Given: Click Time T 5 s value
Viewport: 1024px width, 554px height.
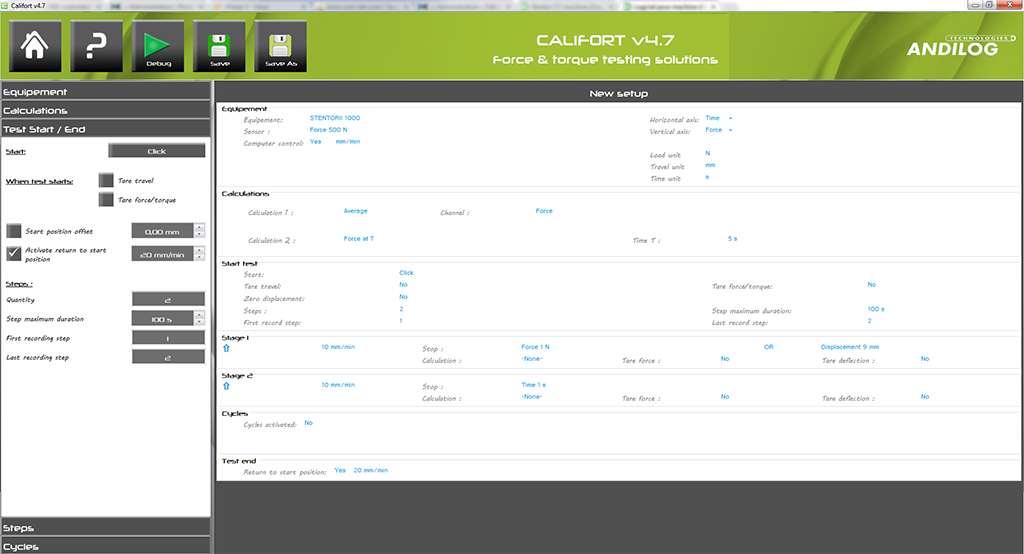Looking at the screenshot, I should pos(732,239).
